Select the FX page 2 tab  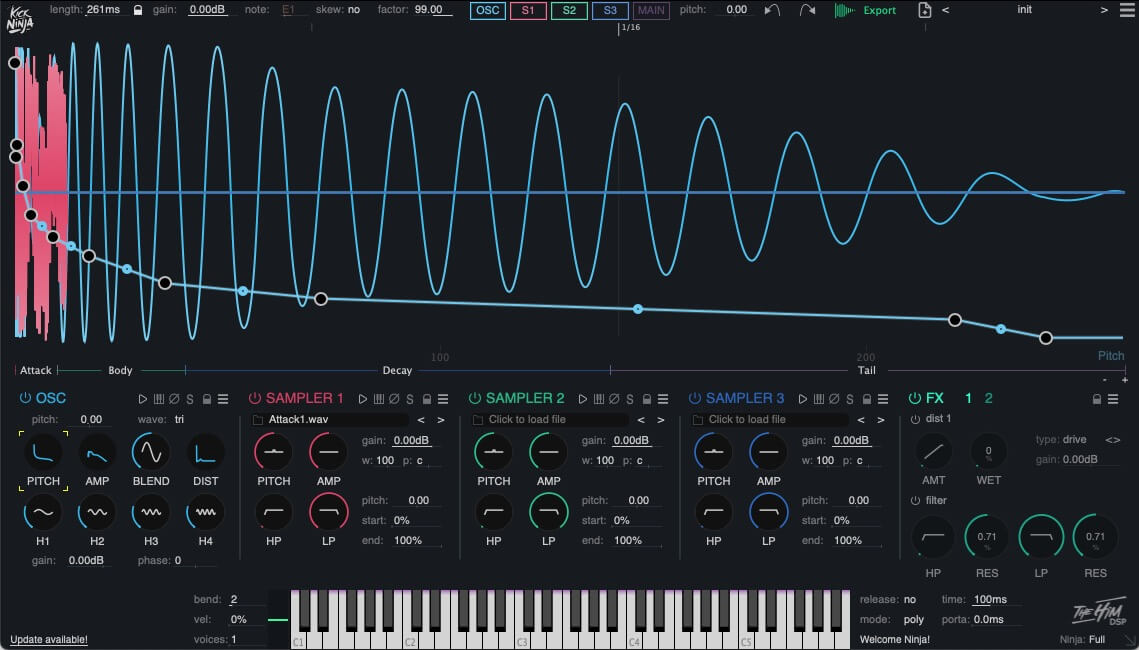[988, 398]
